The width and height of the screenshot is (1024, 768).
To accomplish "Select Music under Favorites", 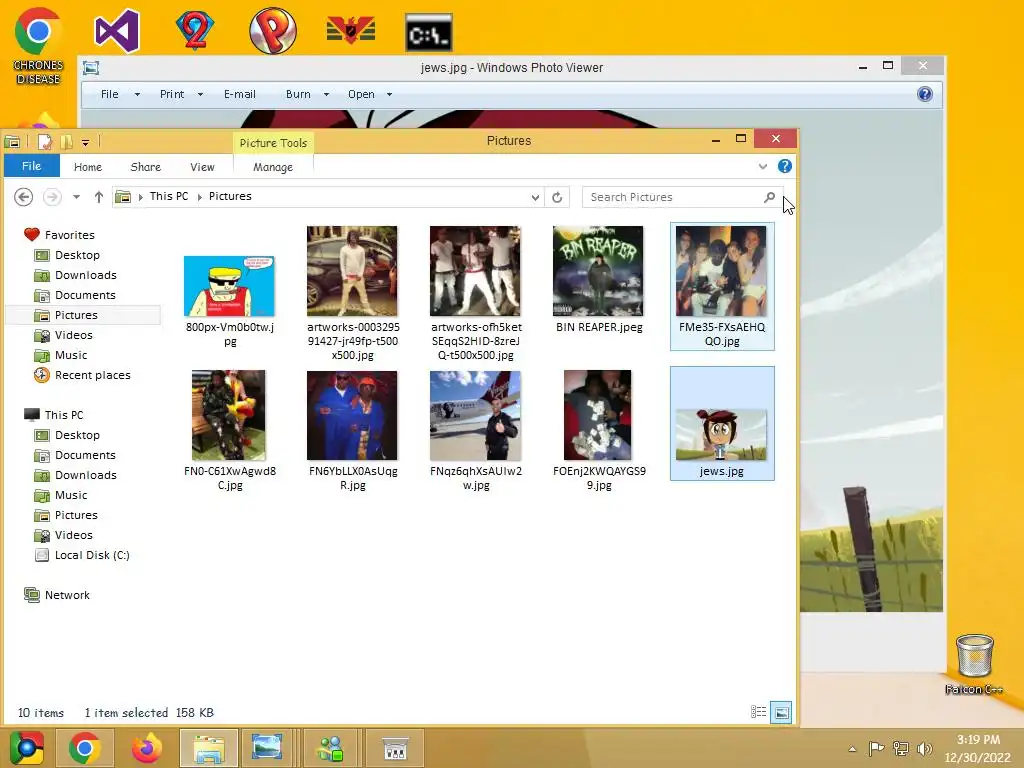I will click(71, 355).
